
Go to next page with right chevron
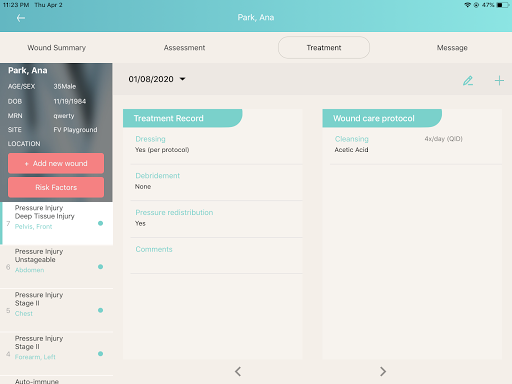383,371
